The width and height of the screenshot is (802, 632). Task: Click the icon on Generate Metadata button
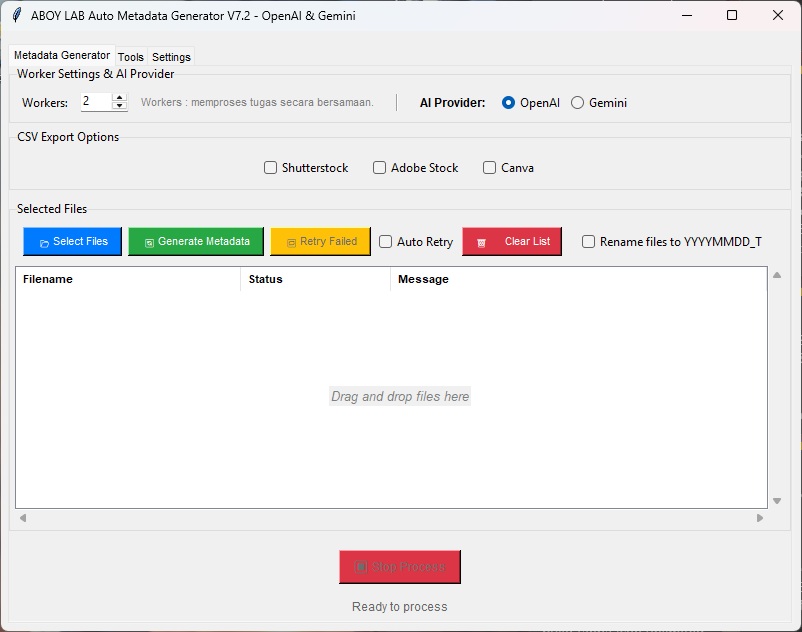tap(149, 243)
